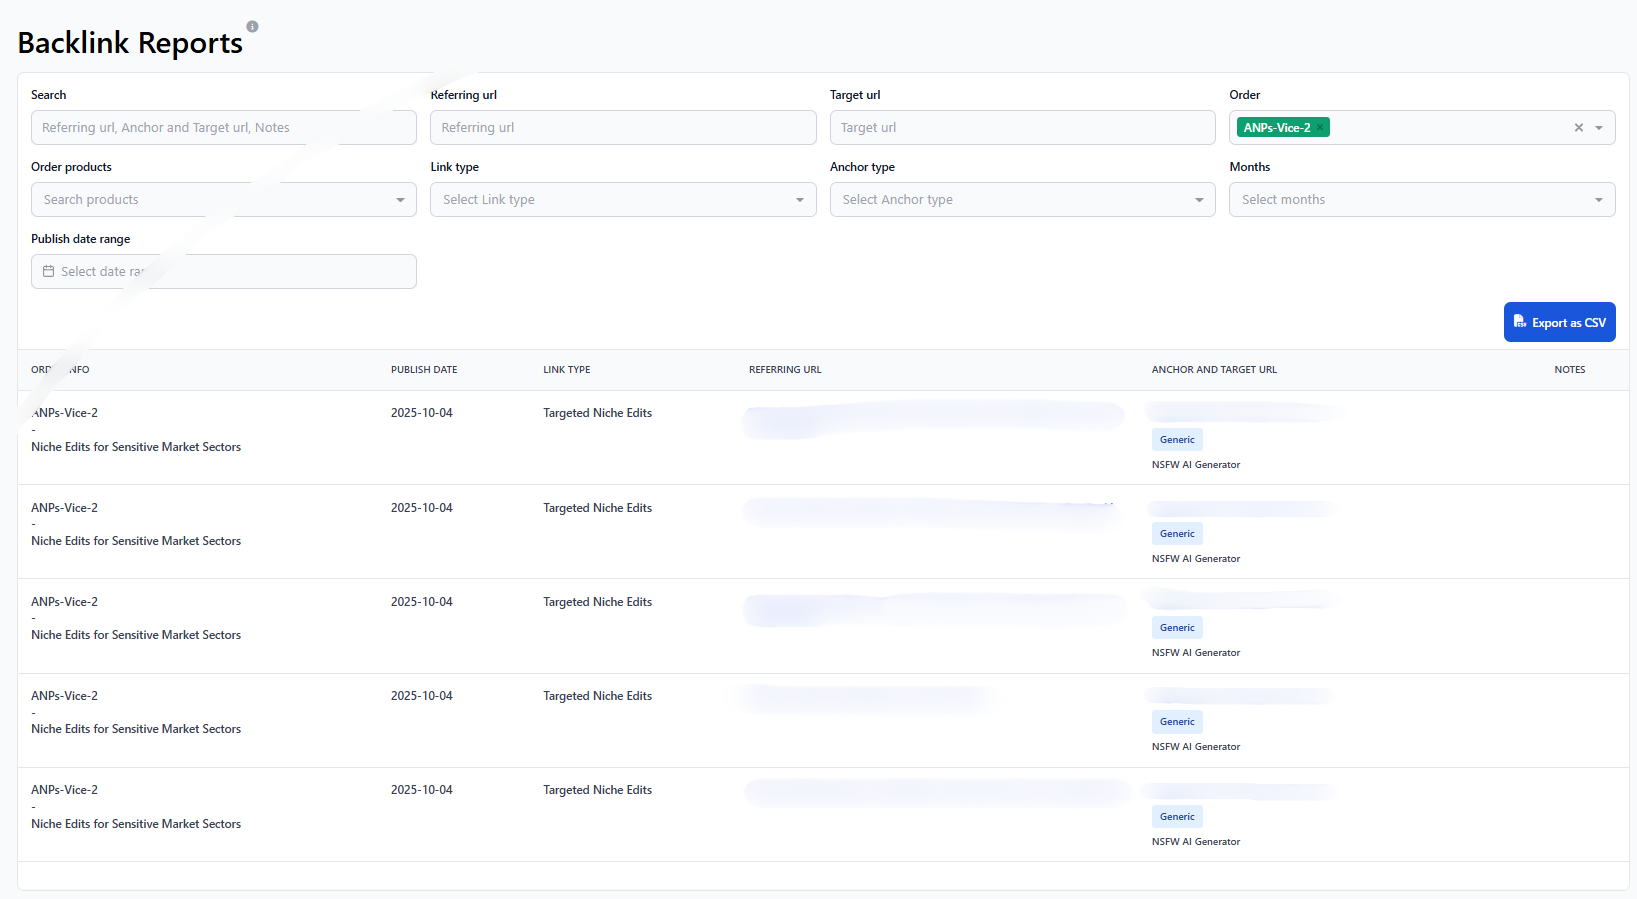
Task: Click the Link Type column header
Action: pyautogui.click(x=566, y=370)
